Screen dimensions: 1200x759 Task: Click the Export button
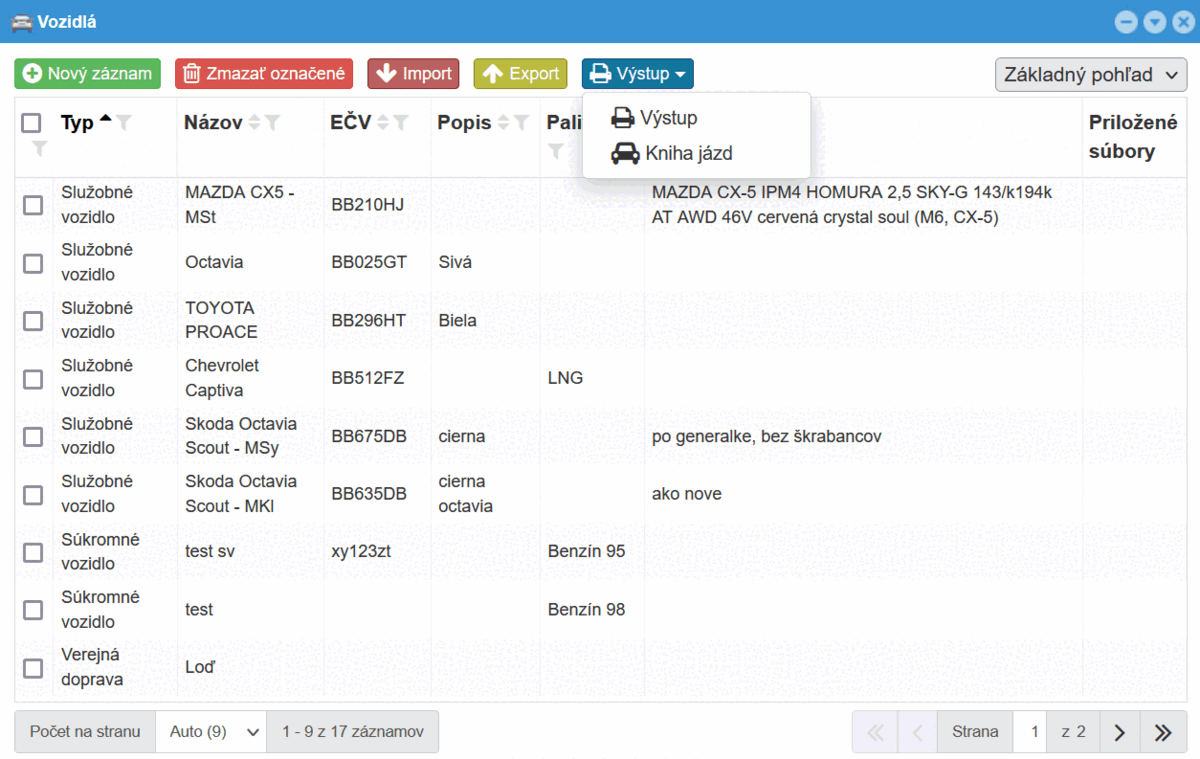click(520, 74)
